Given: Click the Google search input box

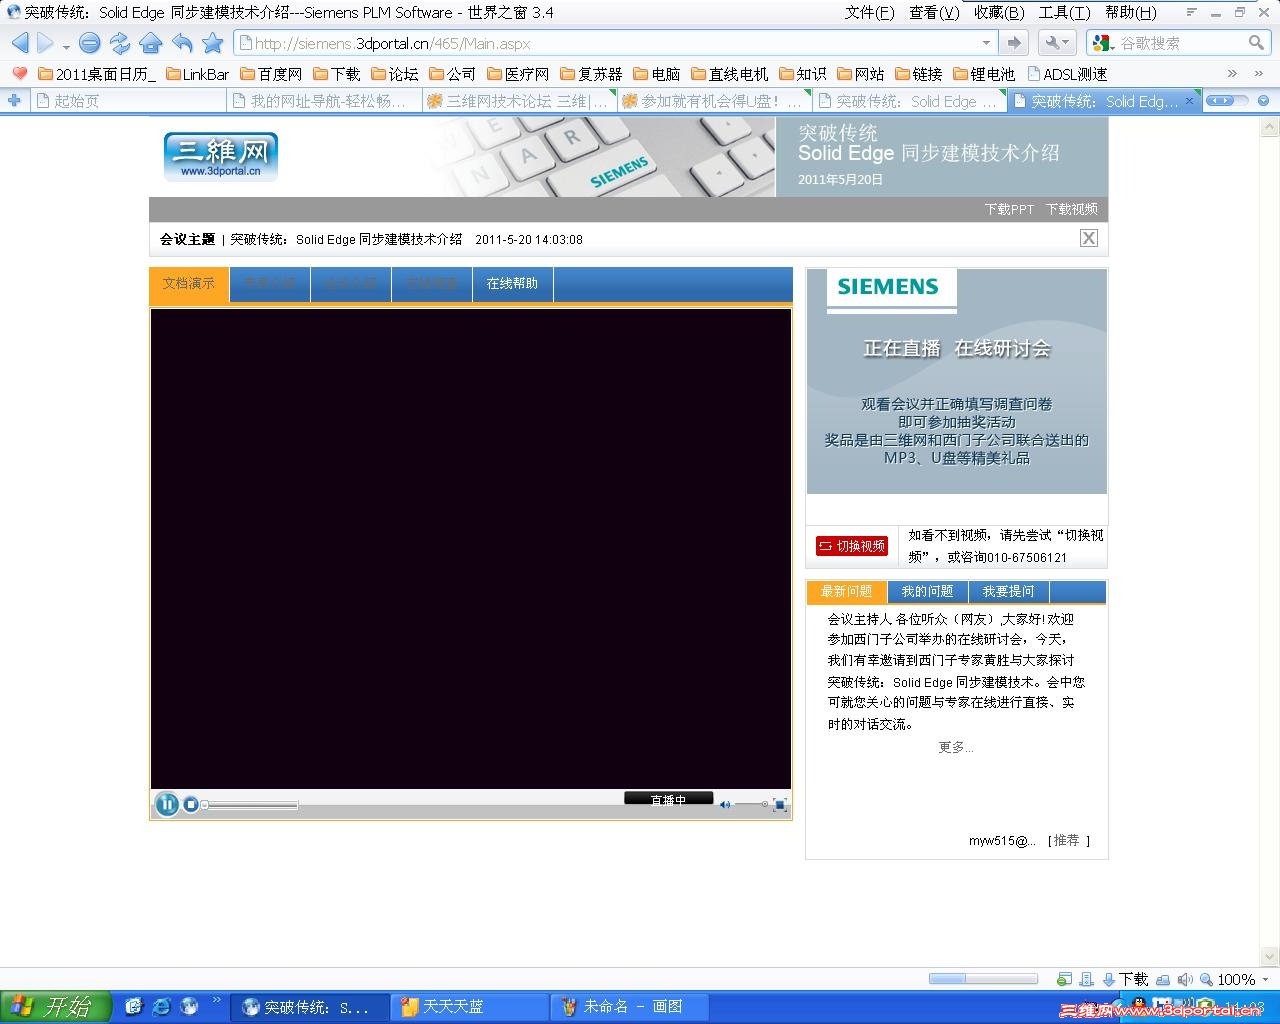Looking at the screenshot, I should tap(1180, 43).
